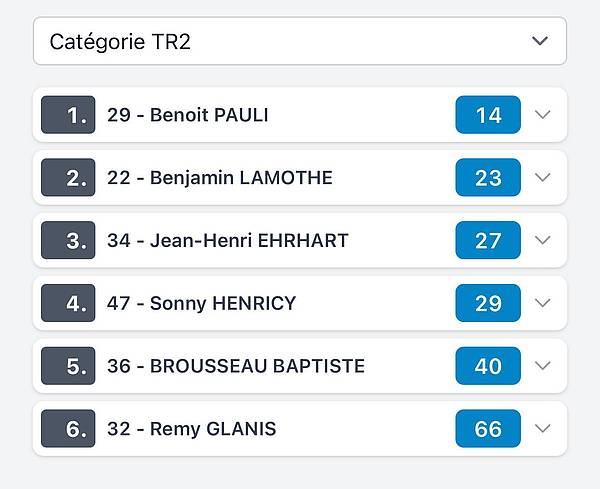Click the rank 6 position badge
Image resolution: width=600 pixels, height=489 pixels.
tap(68, 429)
